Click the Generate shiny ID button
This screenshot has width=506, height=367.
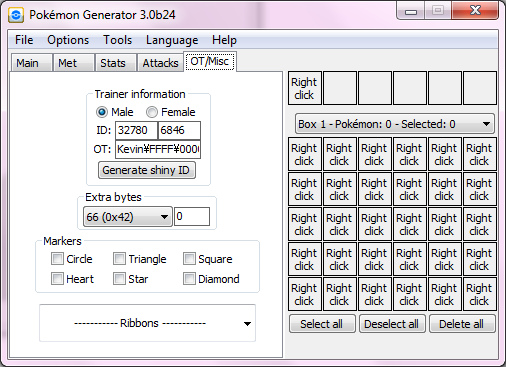(147, 170)
